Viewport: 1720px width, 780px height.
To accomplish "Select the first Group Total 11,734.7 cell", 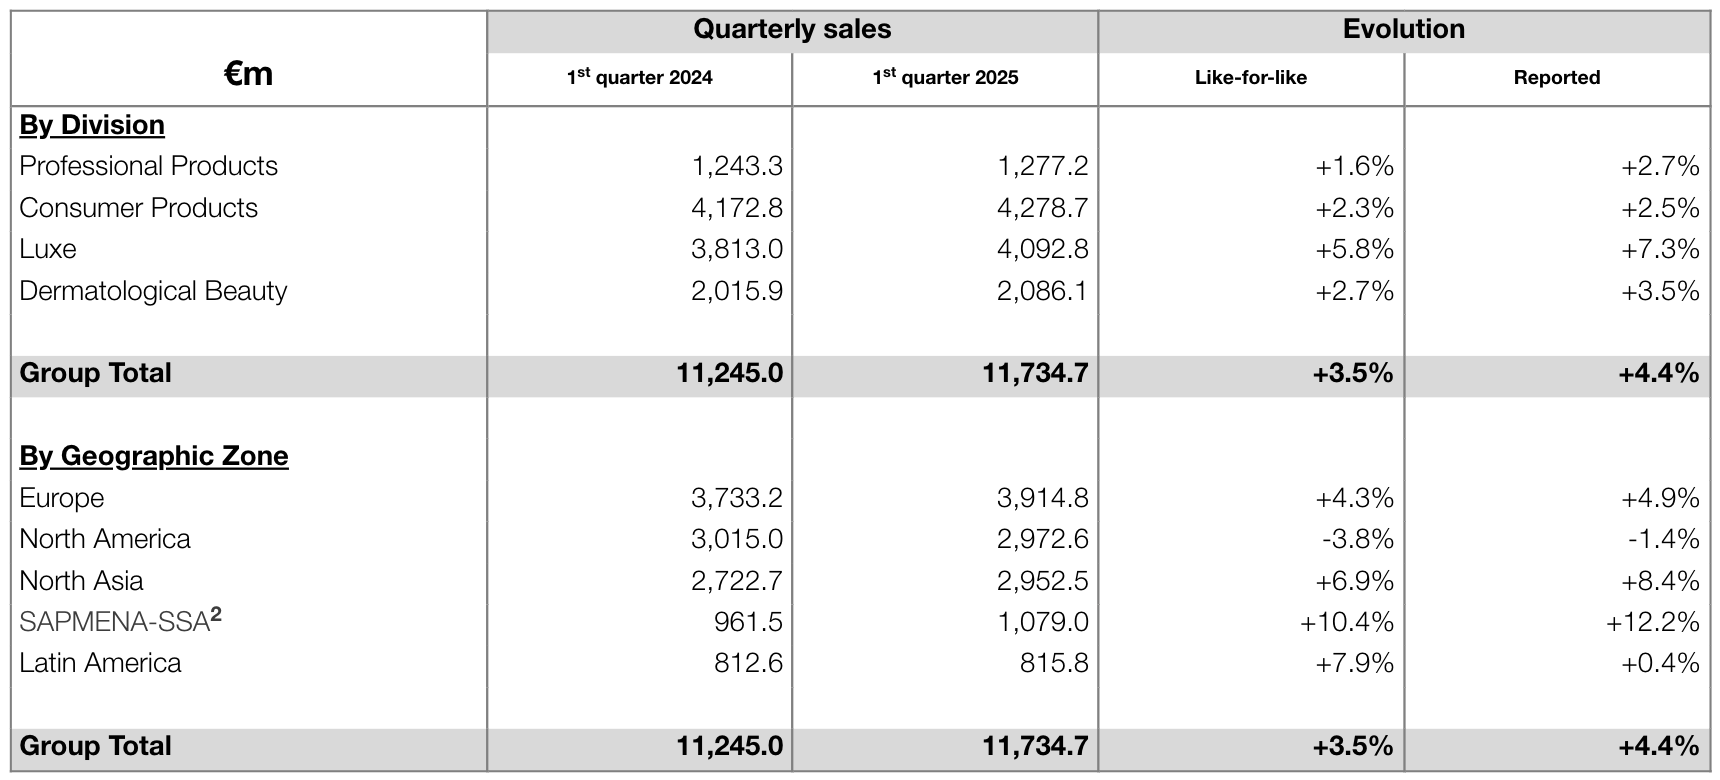I will tap(1035, 373).
